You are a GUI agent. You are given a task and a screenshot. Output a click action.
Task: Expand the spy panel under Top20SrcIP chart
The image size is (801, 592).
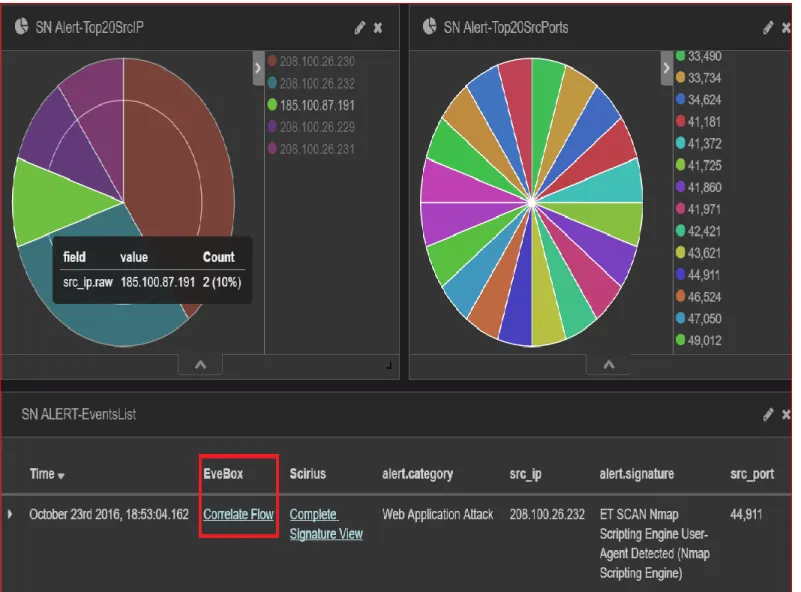click(200, 365)
